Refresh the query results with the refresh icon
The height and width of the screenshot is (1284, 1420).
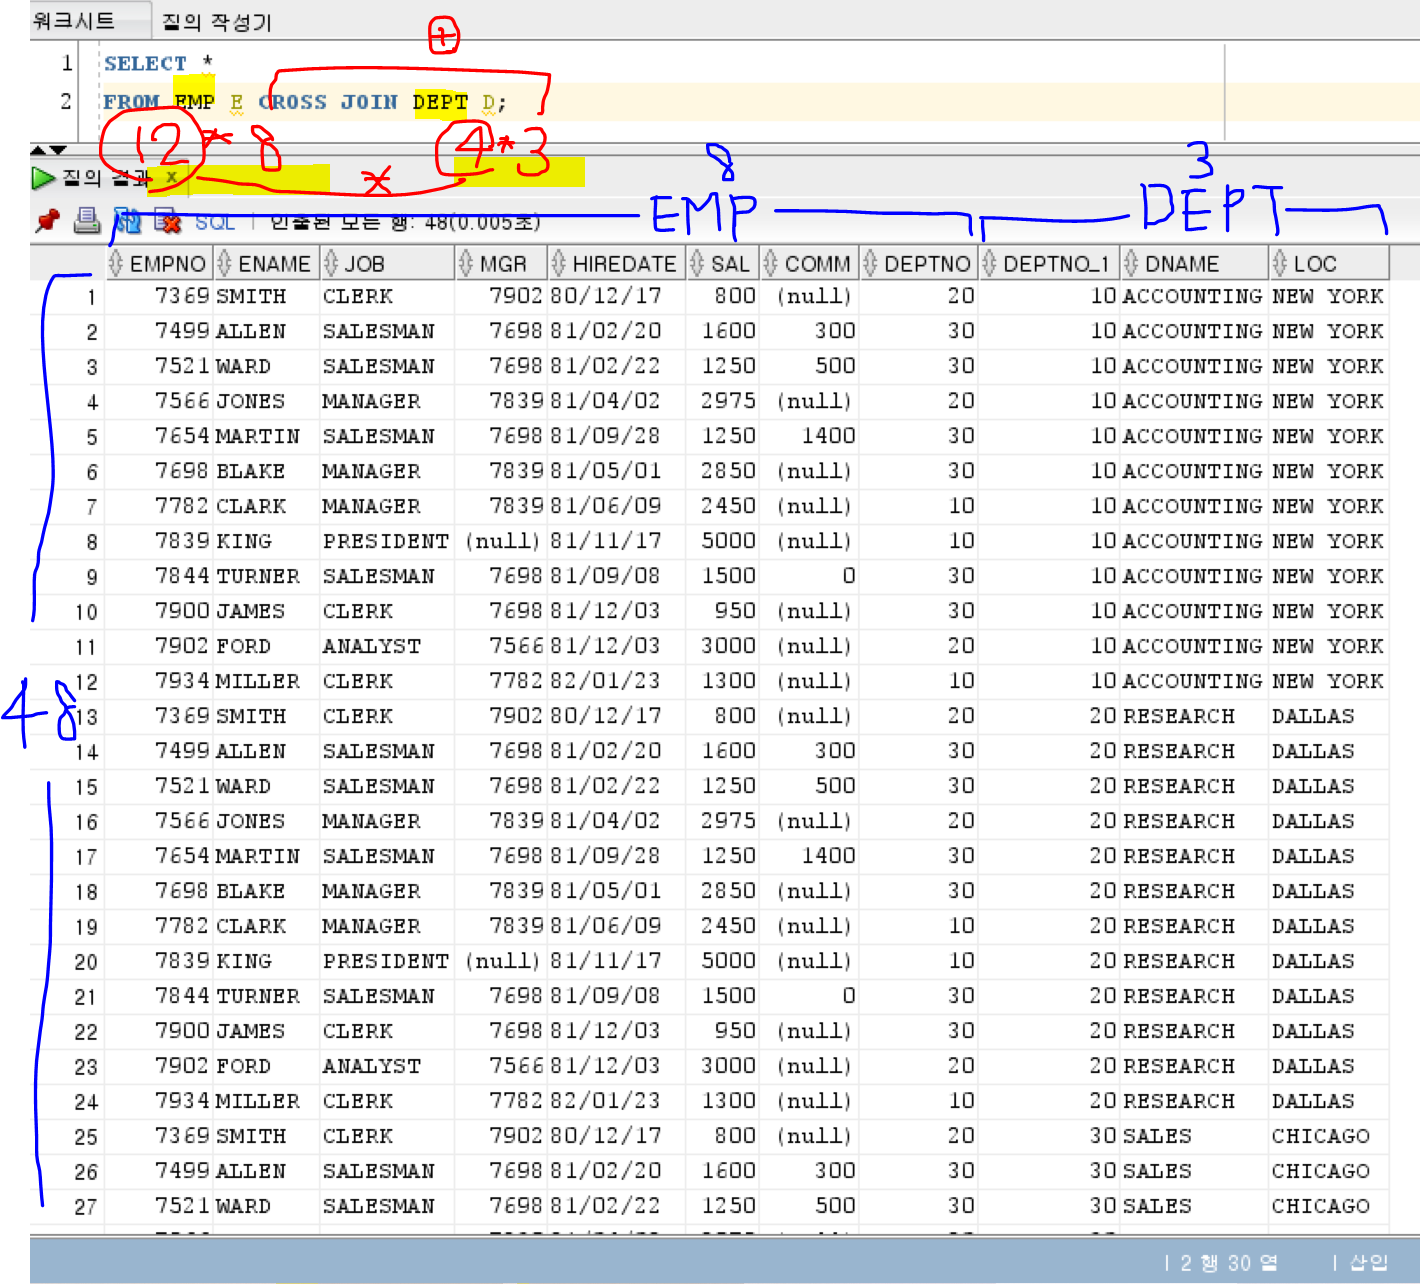click(x=128, y=221)
